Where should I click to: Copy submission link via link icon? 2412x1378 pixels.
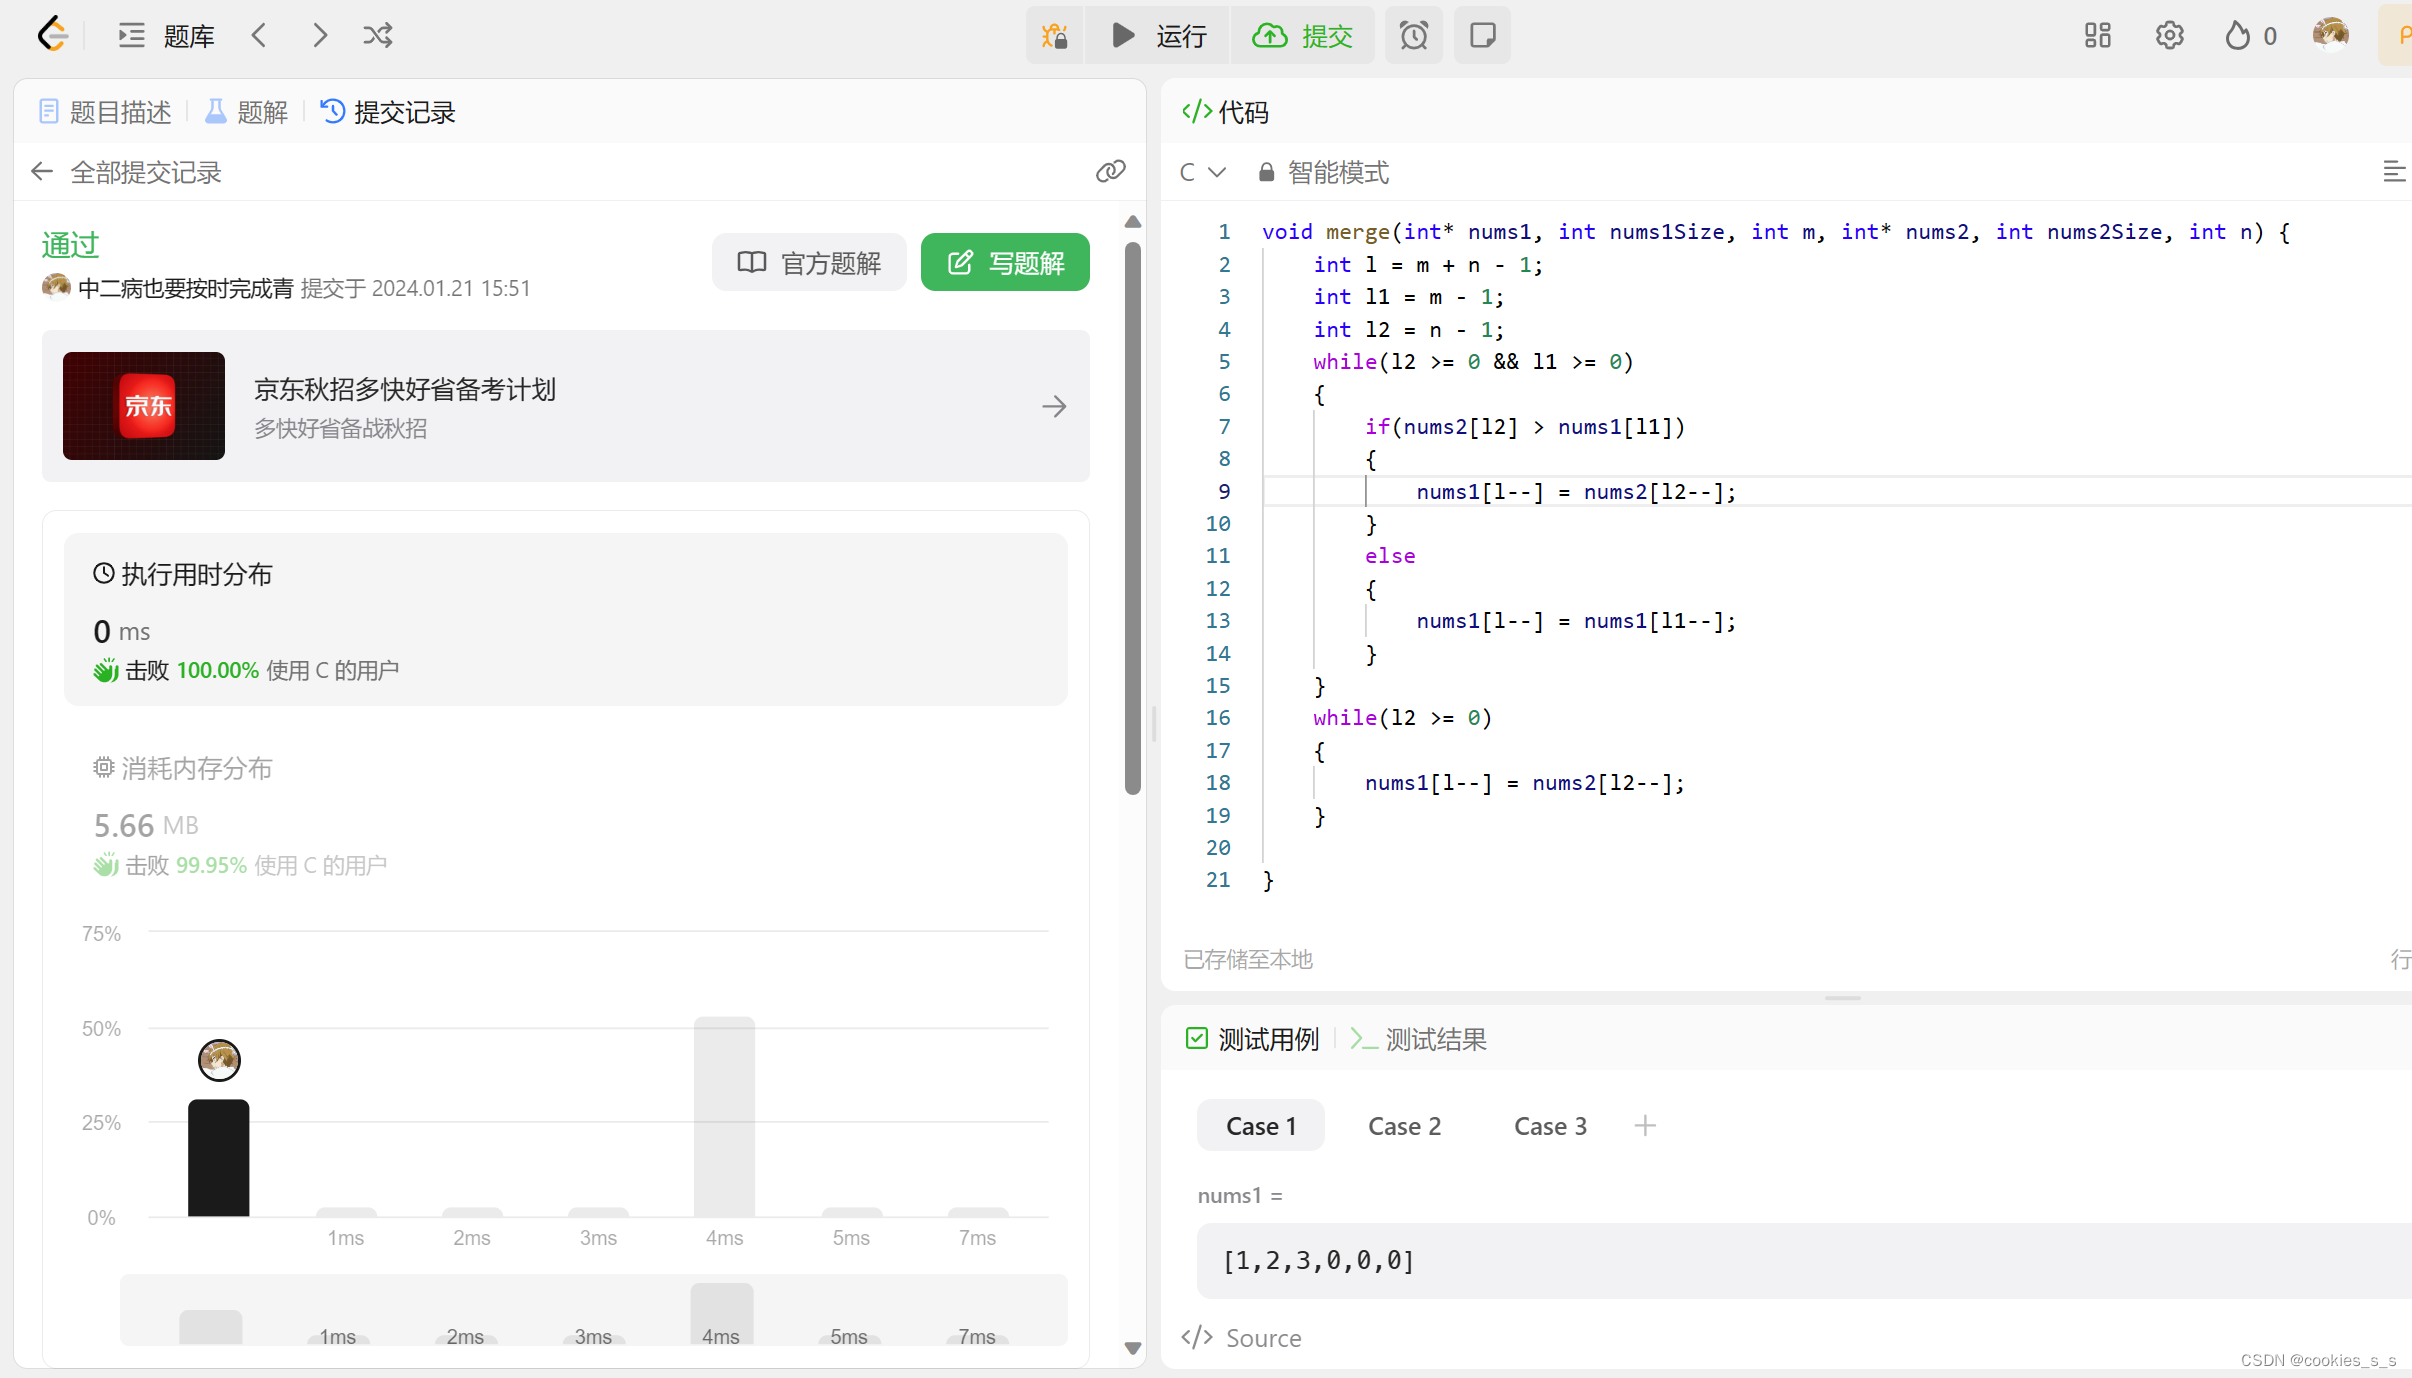(x=1111, y=171)
